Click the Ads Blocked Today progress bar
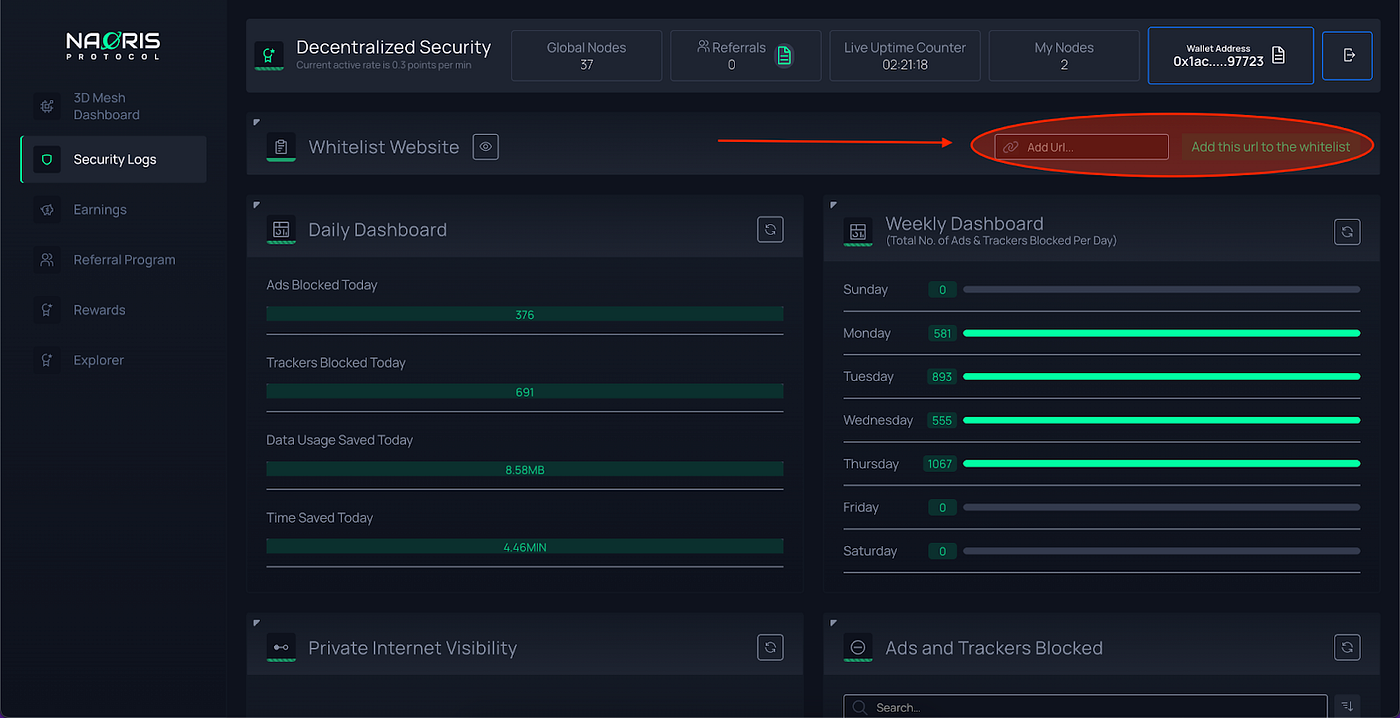Screen dimensions: 1400x718 point(525,314)
